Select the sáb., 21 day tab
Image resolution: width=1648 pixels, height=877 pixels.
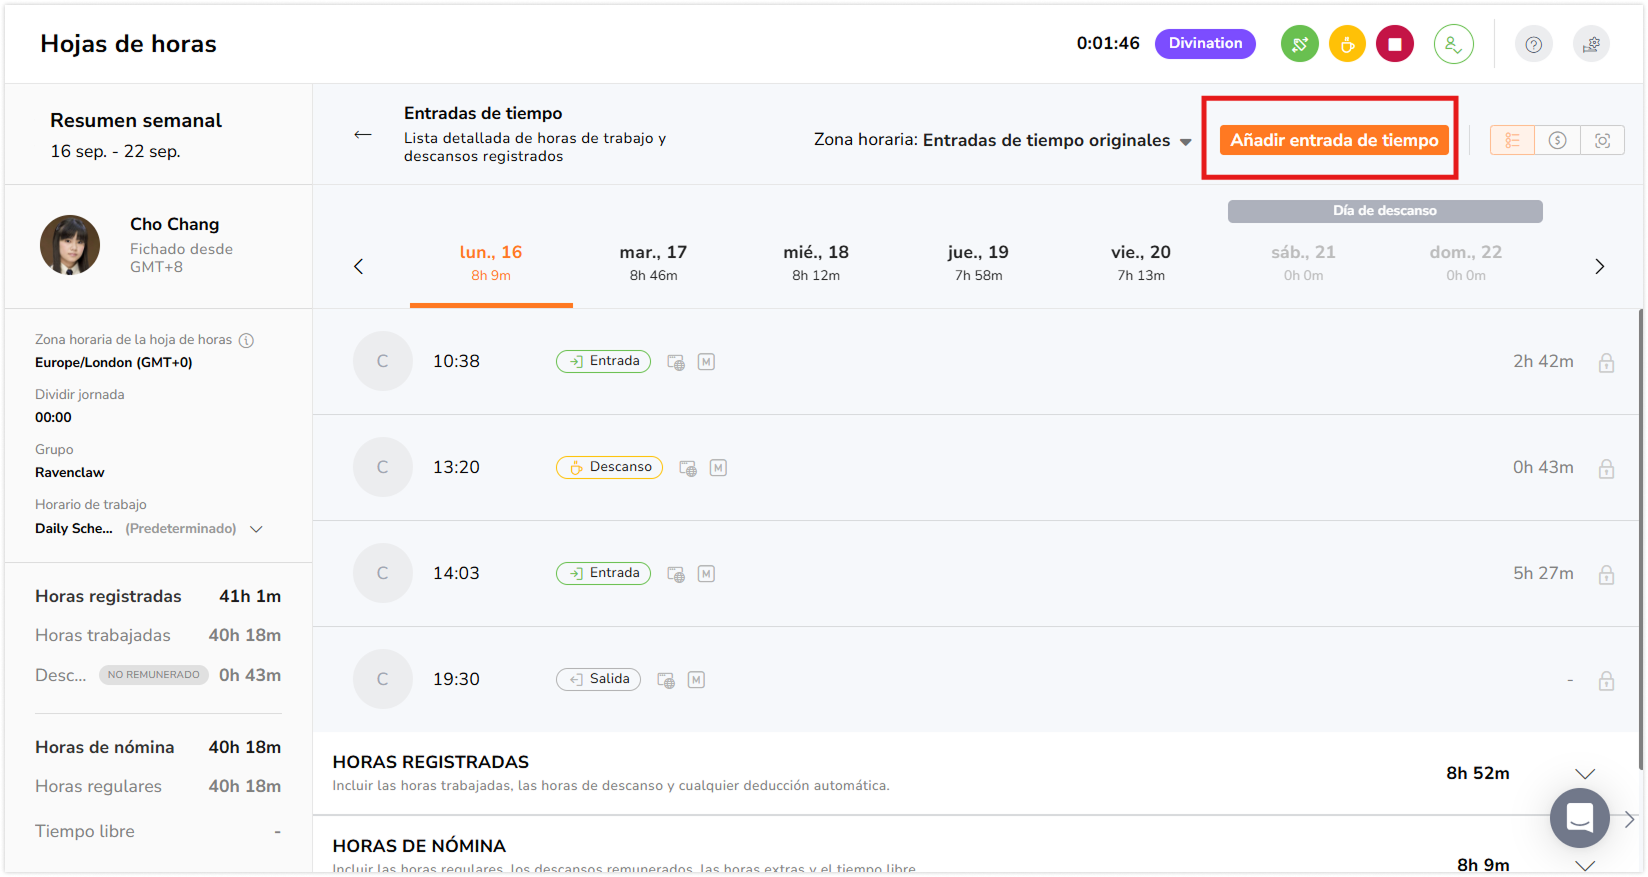pos(1303,263)
